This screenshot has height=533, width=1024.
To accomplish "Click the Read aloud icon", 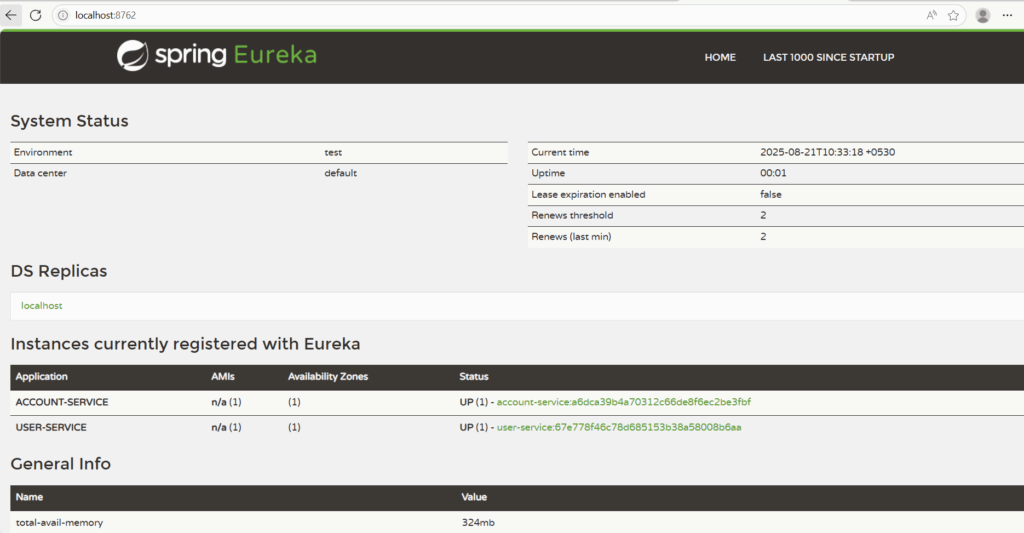I will 932,15.
